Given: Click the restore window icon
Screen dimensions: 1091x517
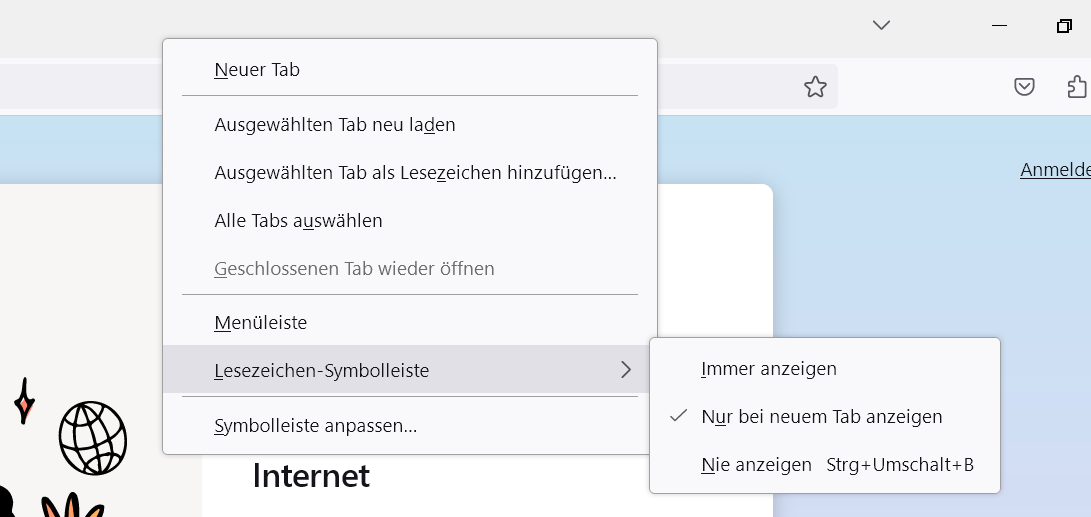Looking at the screenshot, I should [x=1064, y=26].
